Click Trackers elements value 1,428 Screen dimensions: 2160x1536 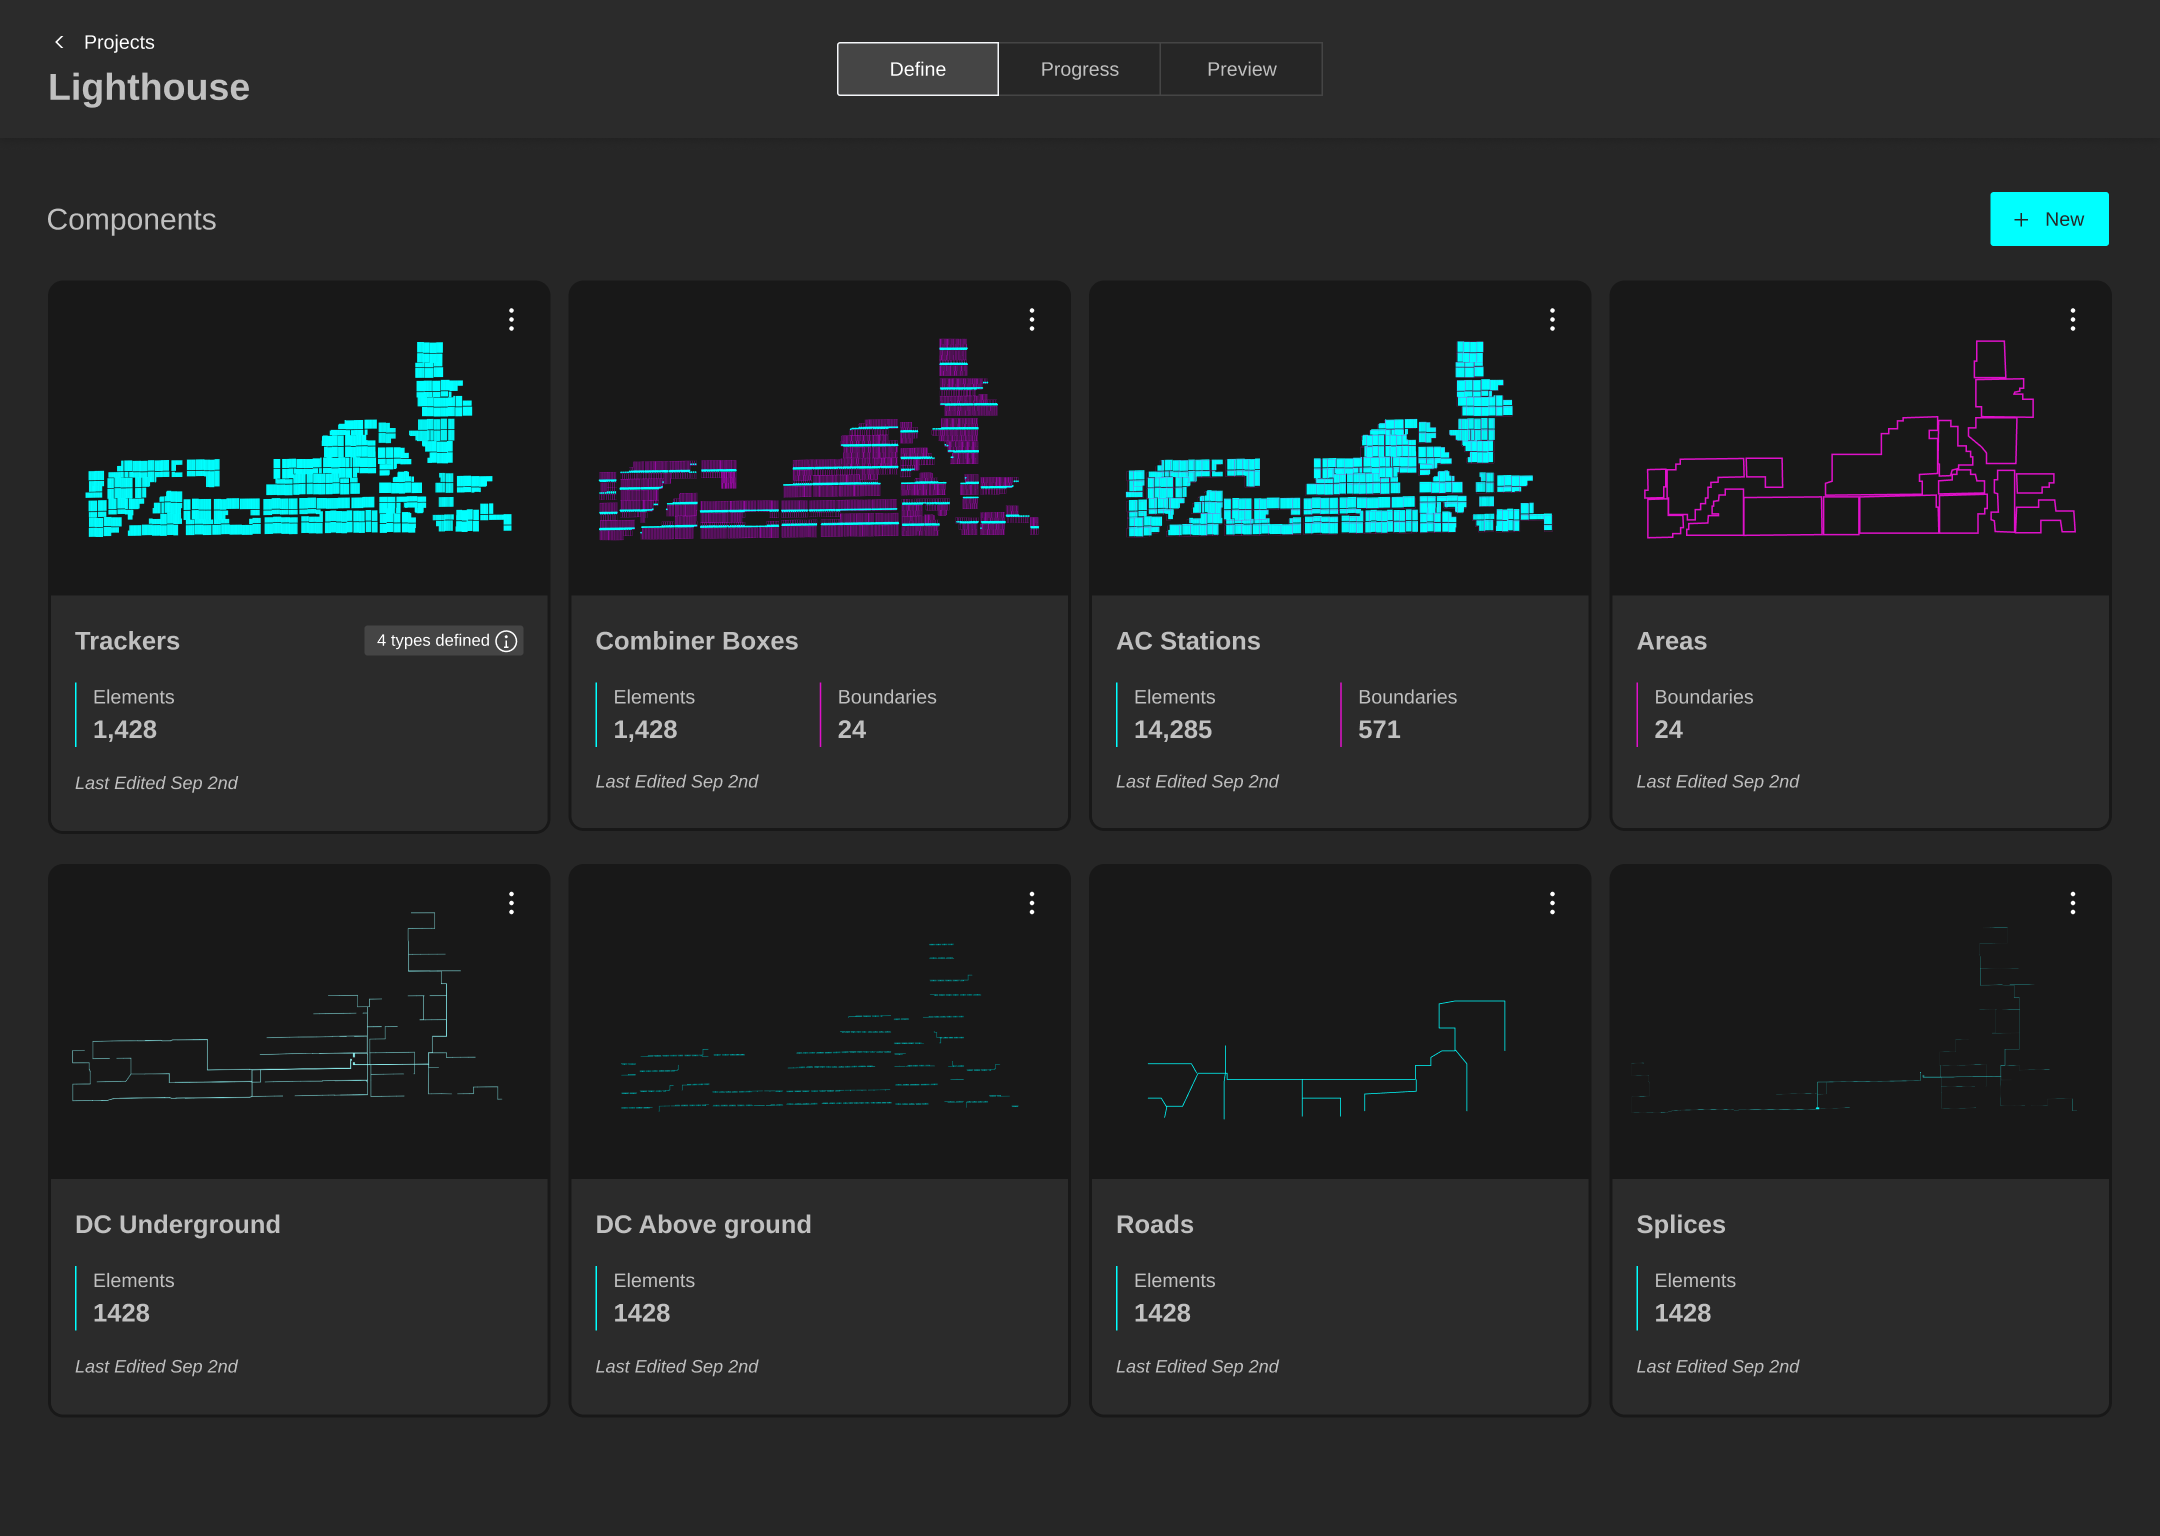pyautogui.click(x=125, y=729)
